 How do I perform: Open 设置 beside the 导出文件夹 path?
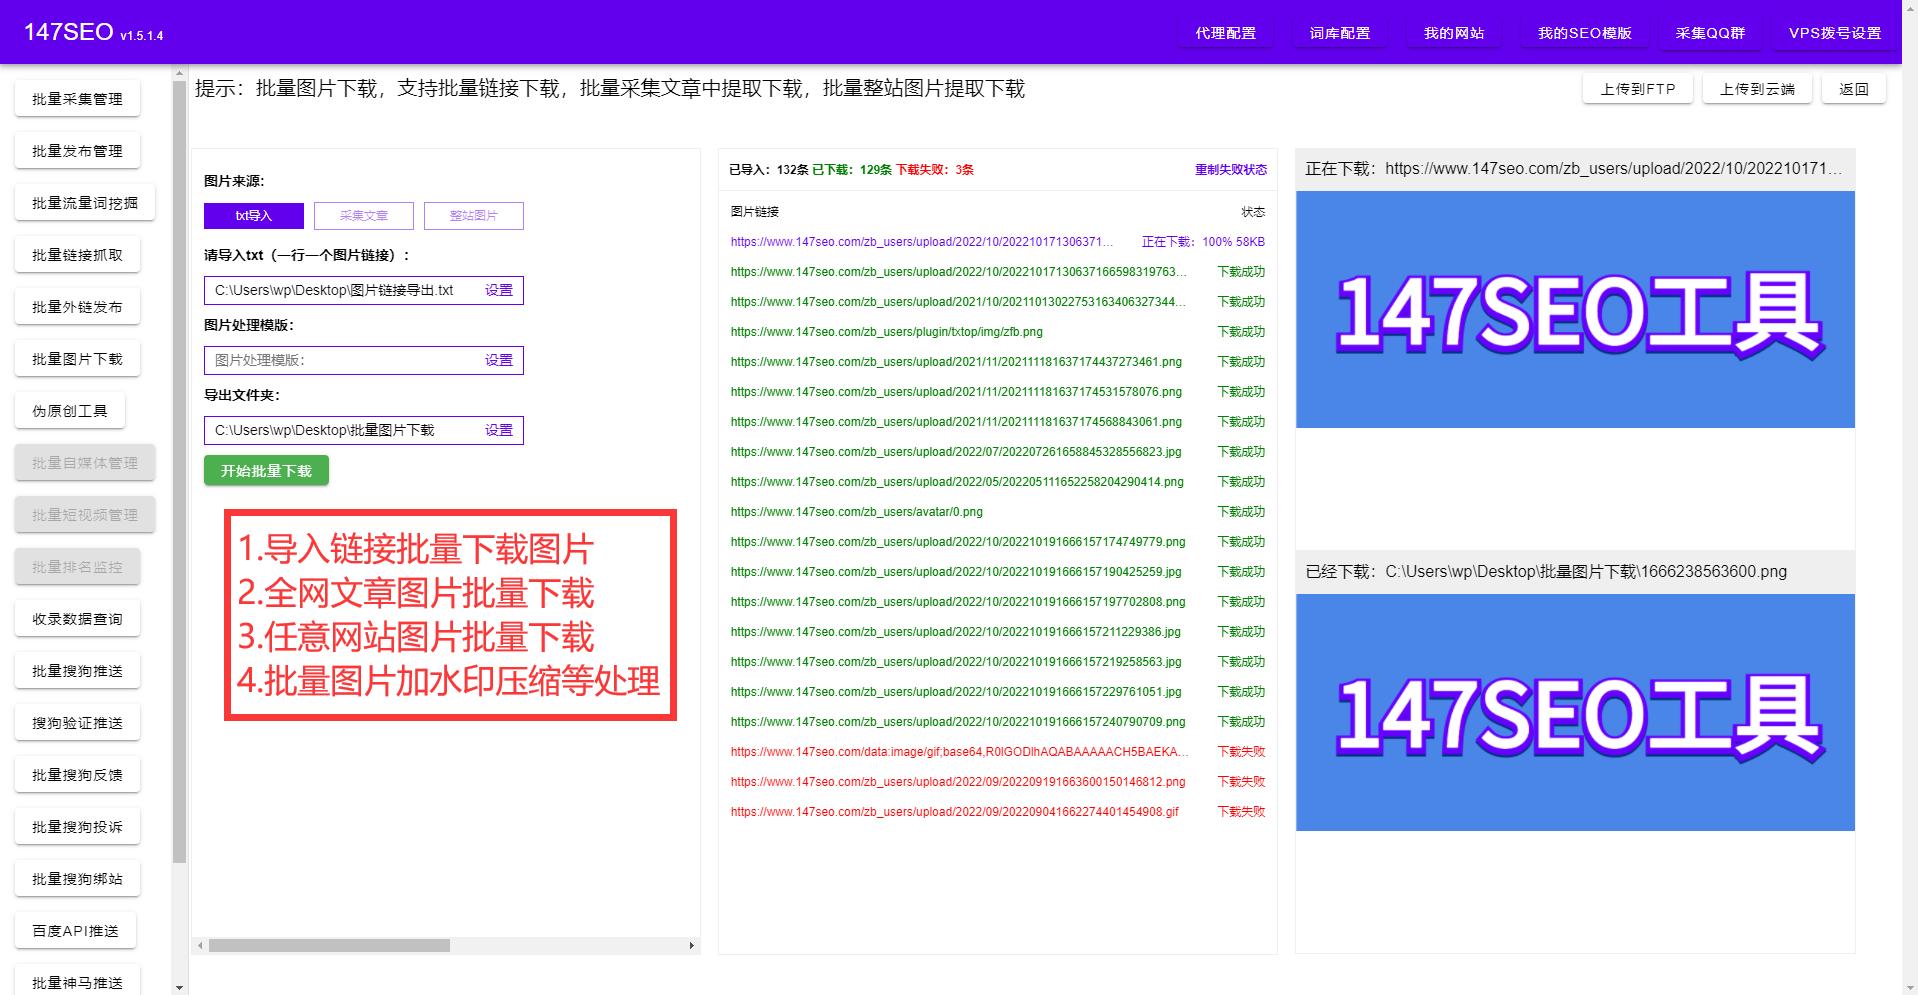(x=498, y=430)
